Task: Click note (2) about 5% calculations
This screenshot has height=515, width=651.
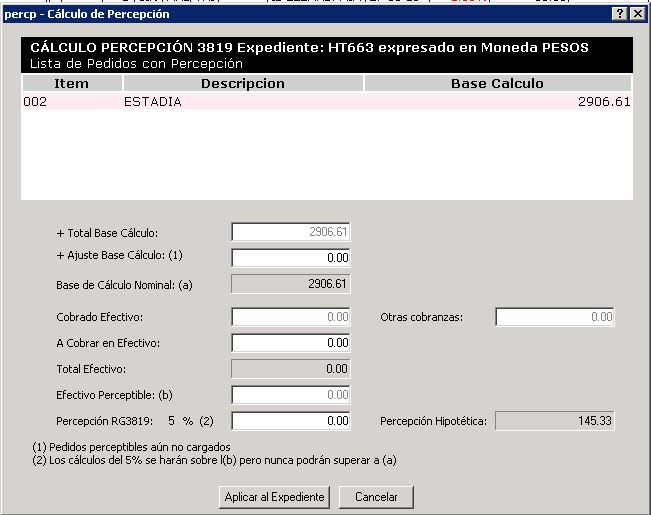Action: pos(214,461)
